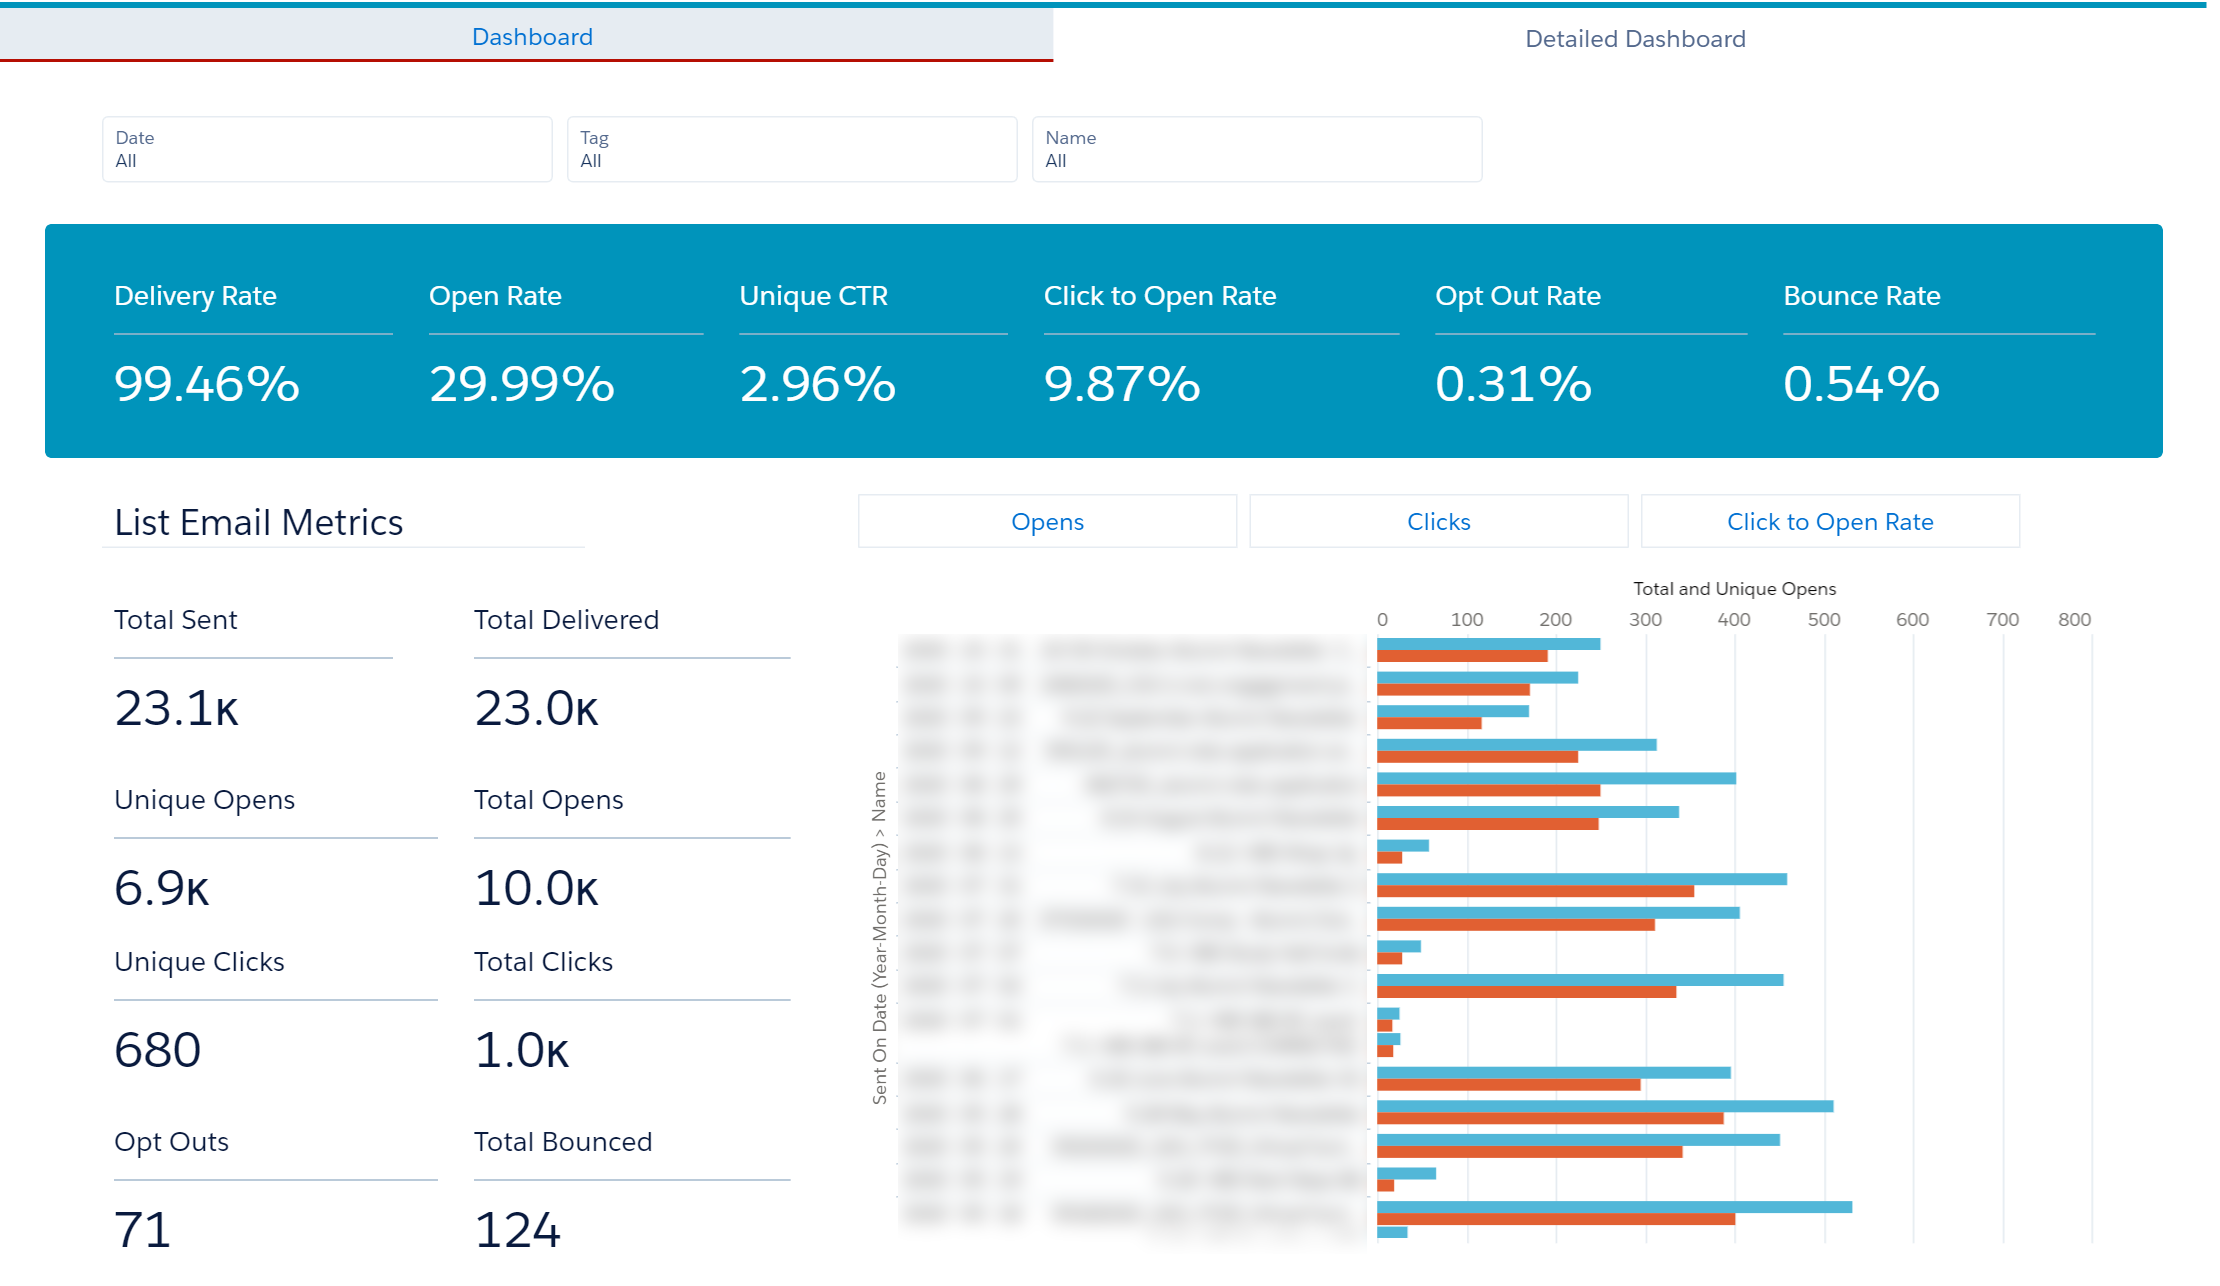
Task: Open the Date filter dropdown
Action: click(x=326, y=149)
